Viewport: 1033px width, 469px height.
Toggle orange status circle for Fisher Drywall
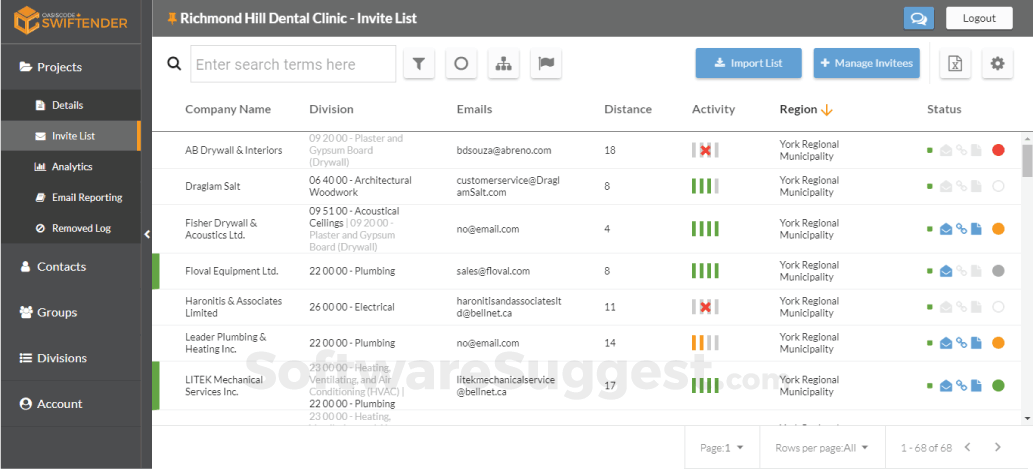tap(997, 229)
